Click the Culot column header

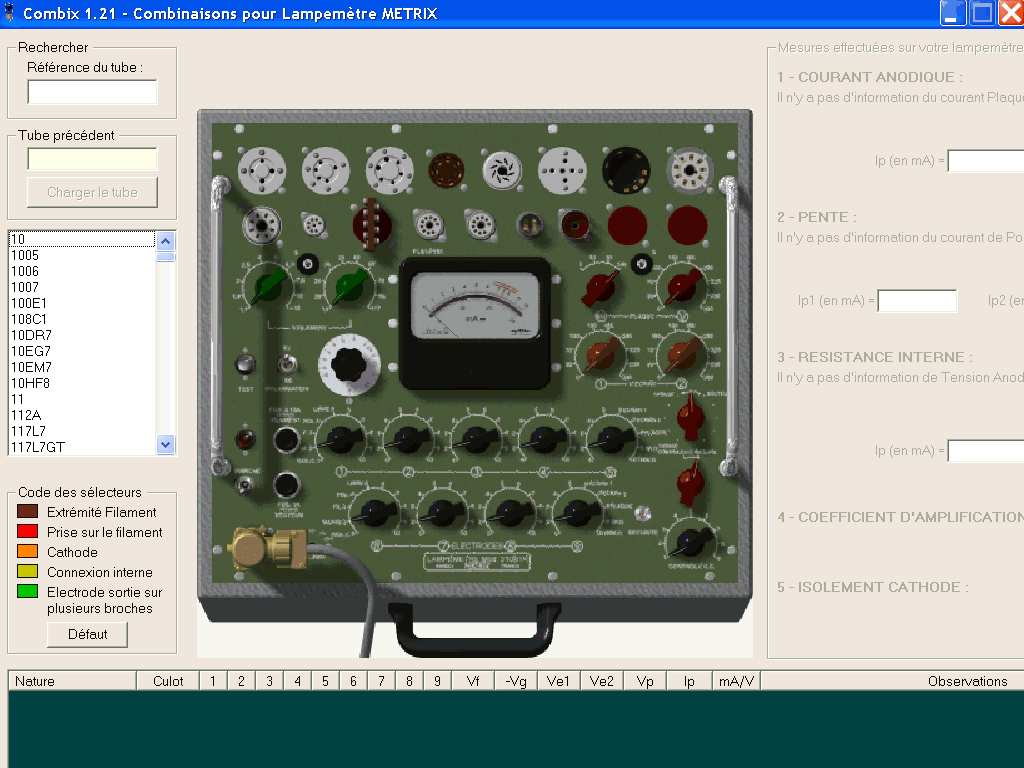click(x=168, y=681)
